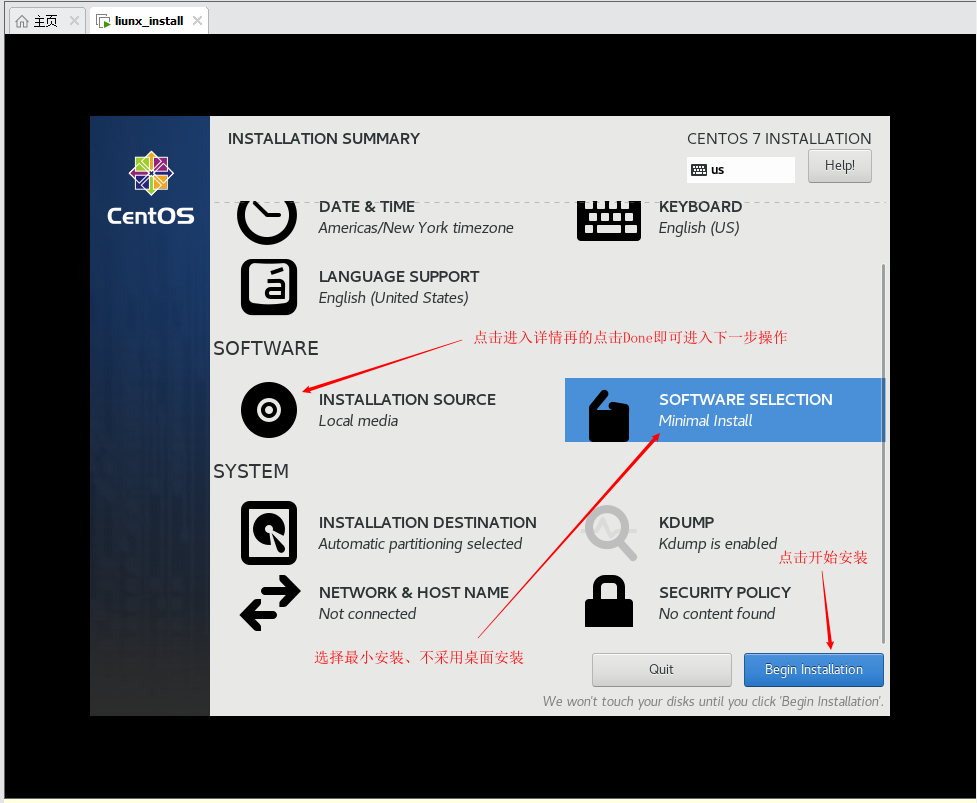Image resolution: width=977 pixels, height=803 pixels.
Task: Click the installation summary vertical scrollbar
Action: pos(883,450)
